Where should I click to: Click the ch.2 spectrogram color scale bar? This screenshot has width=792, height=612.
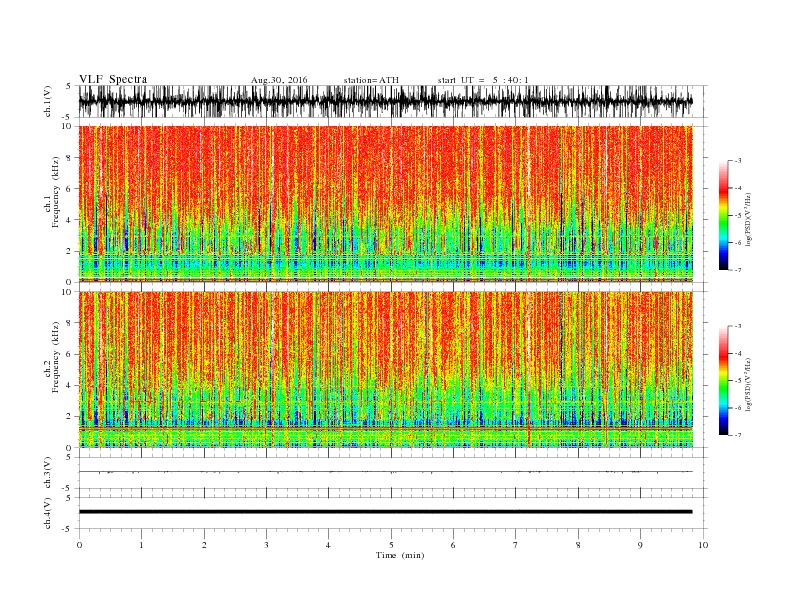coord(724,381)
